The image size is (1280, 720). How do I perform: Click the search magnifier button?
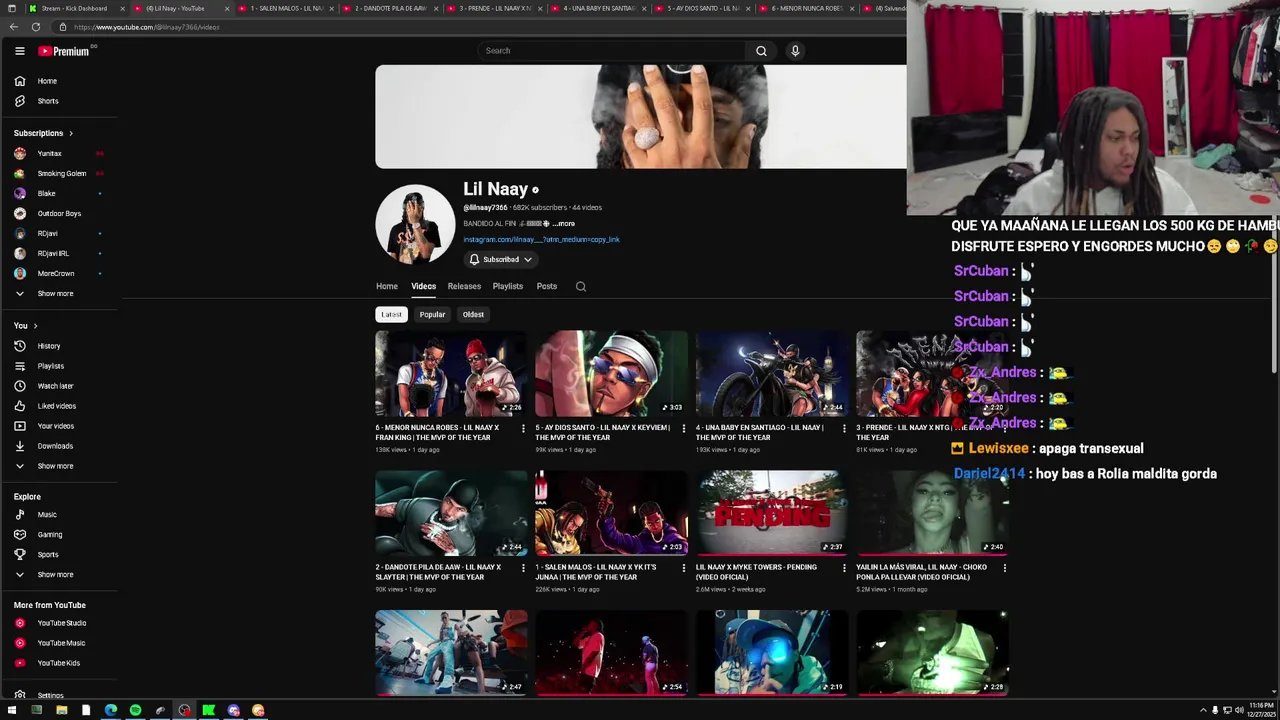coord(761,51)
